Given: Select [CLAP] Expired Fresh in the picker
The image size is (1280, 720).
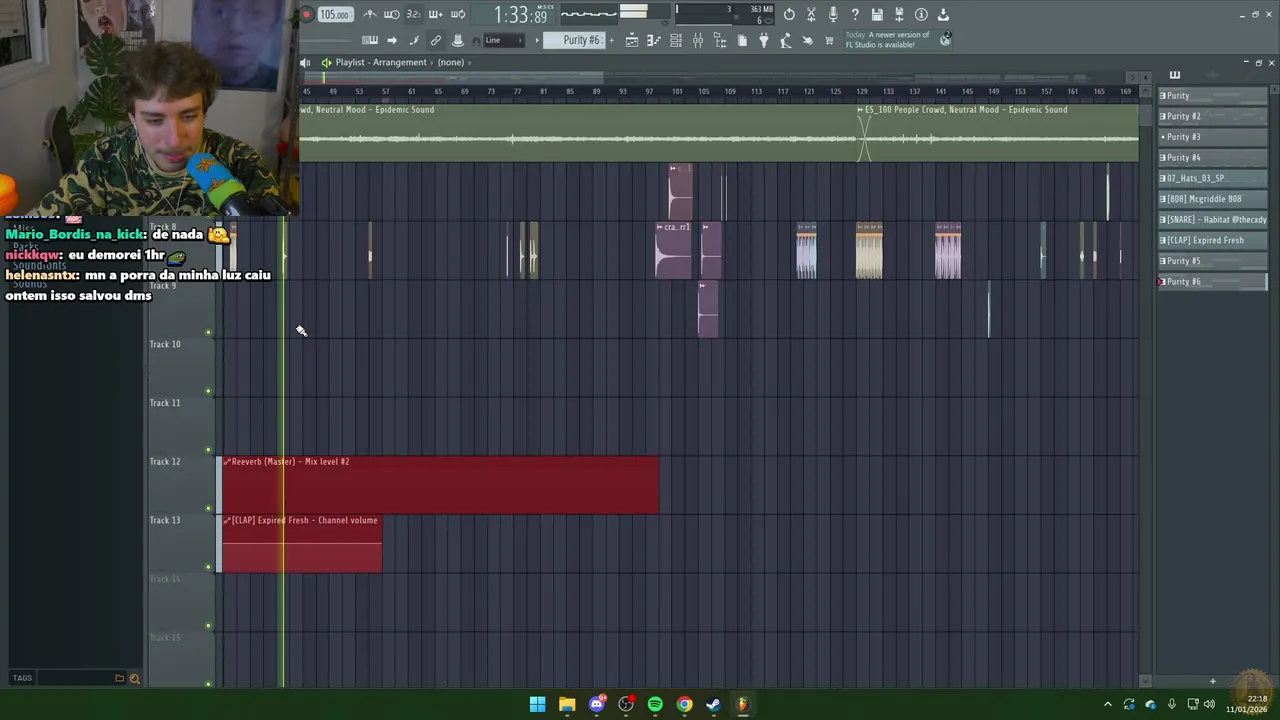Looking at the screenshot, I should tap(1212, 240).
